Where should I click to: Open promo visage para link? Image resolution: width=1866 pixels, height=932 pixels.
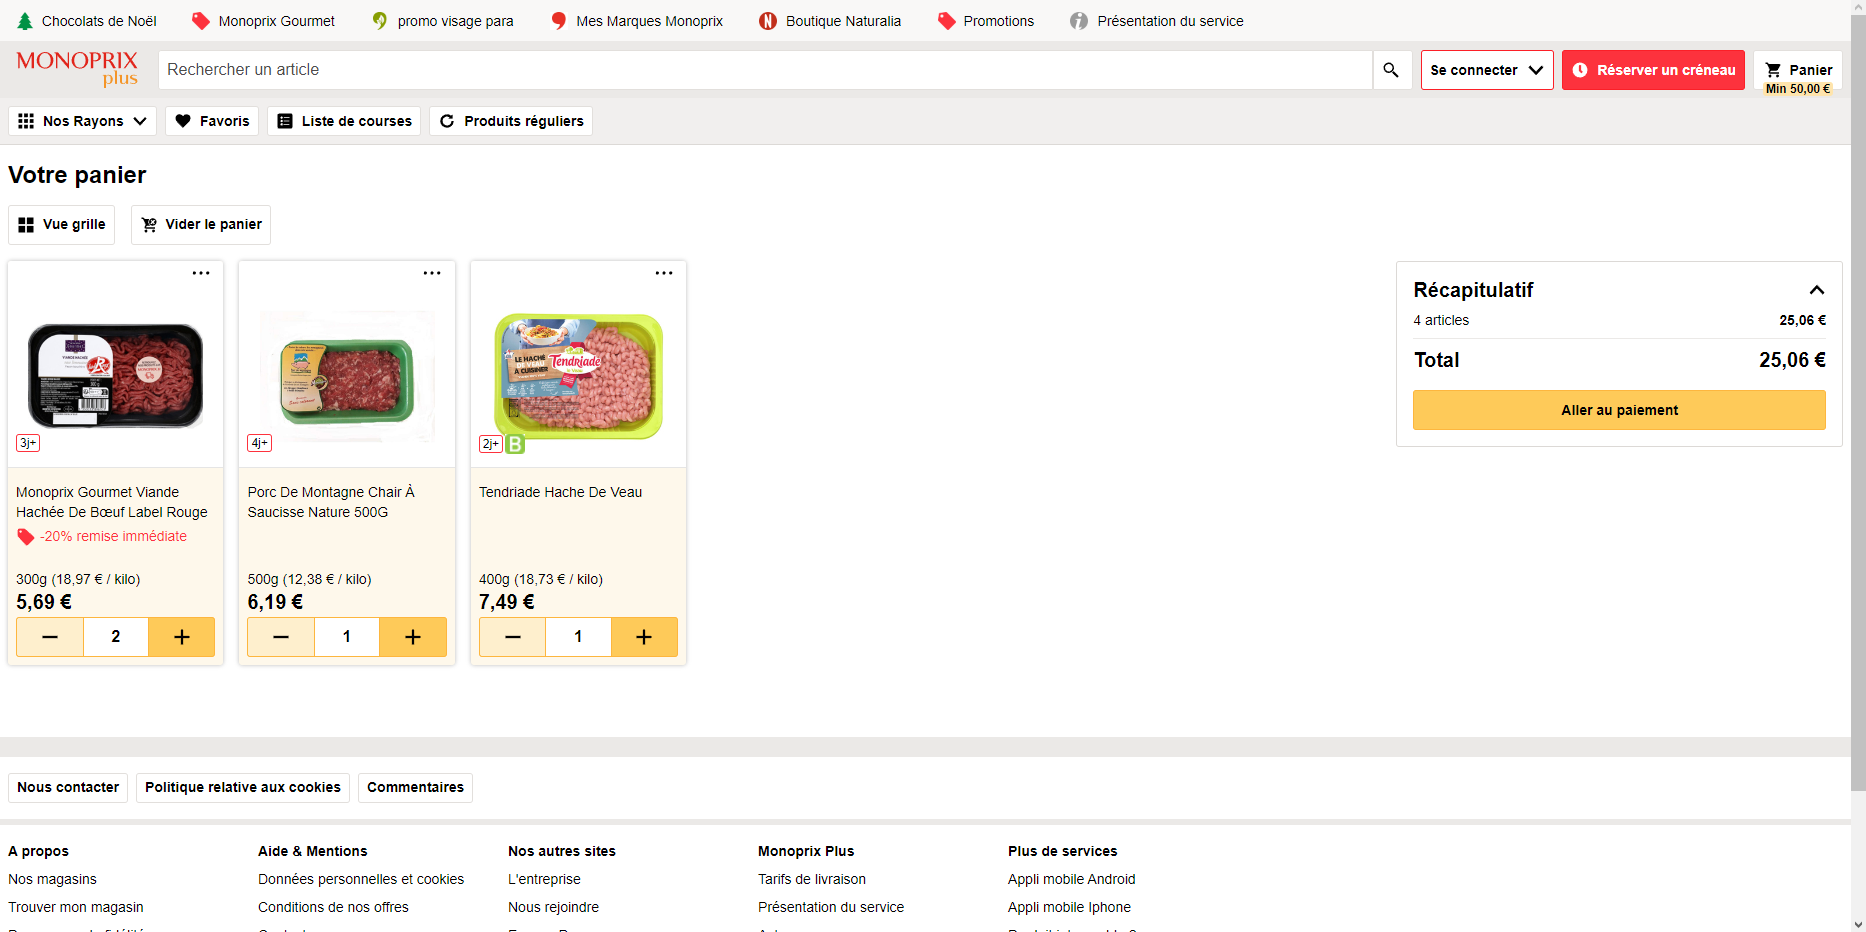(442, 21)
